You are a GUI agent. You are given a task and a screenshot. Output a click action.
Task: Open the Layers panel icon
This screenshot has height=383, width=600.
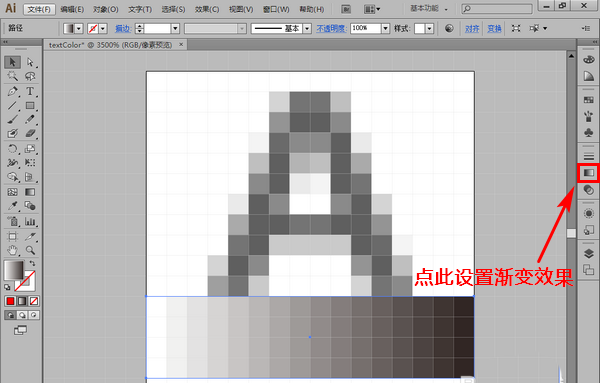pos(589,253)
